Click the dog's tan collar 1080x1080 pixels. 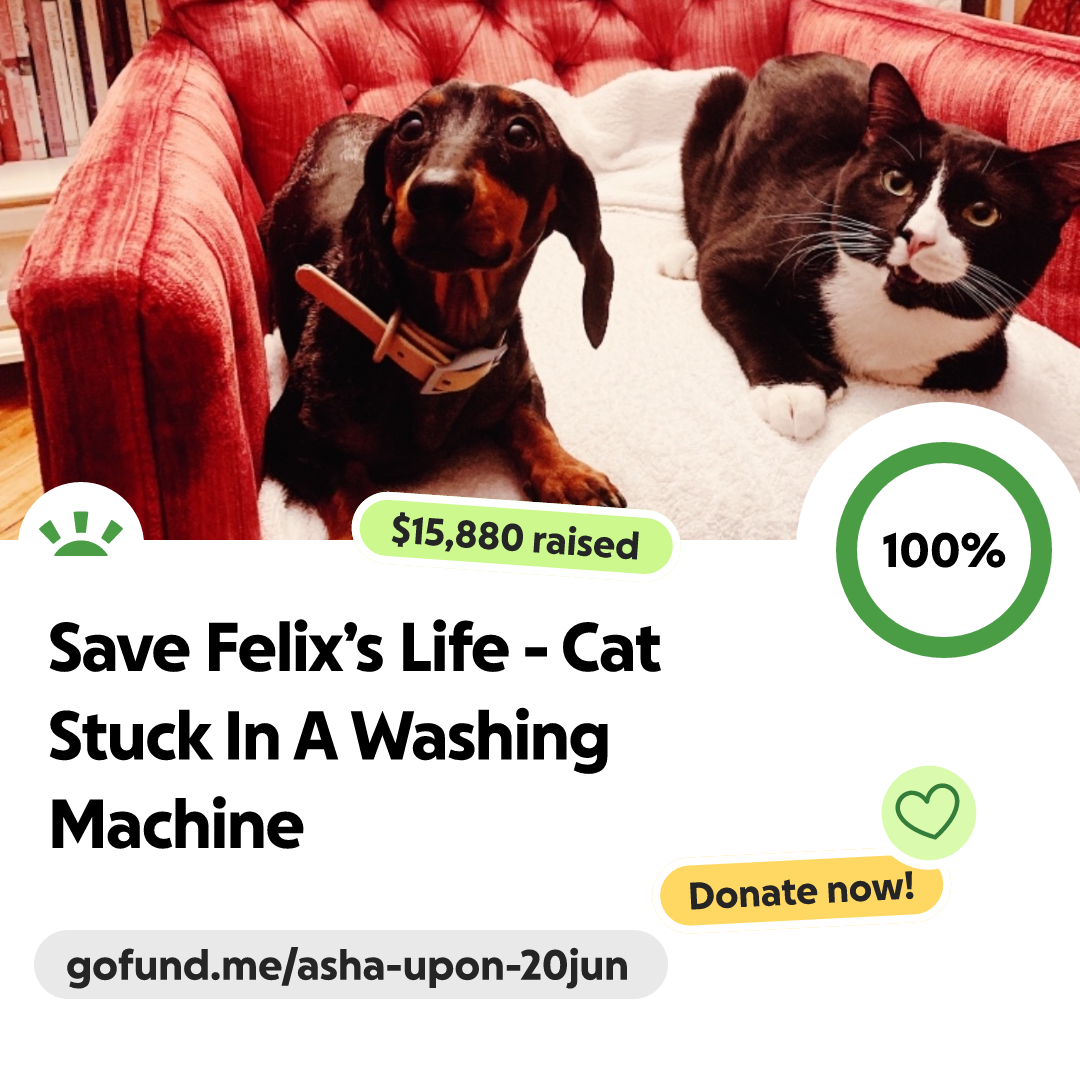[x=402, y=331]
